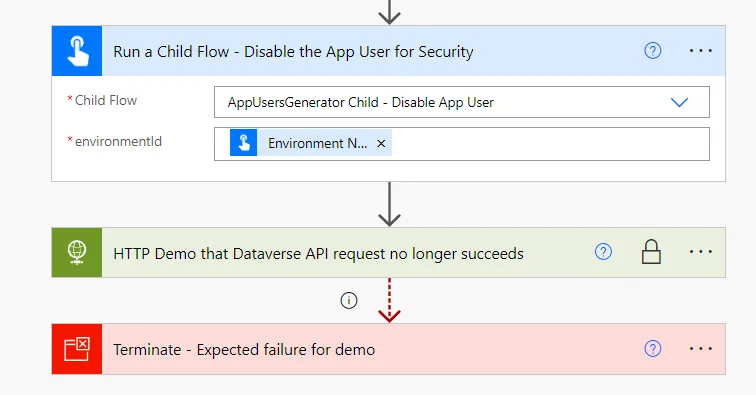This screenshot has width=756, height=395.
Task: Remove the Environment N... token from environmentId
Action: [x=381, y=143]
